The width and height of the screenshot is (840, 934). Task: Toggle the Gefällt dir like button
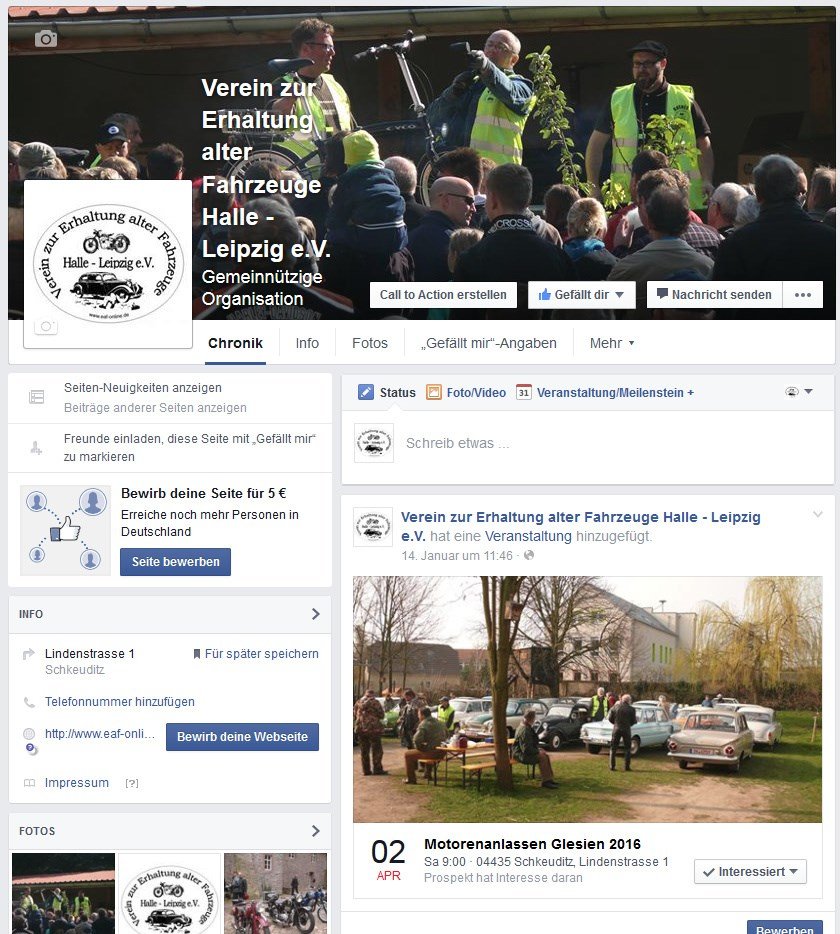(581, 295)
